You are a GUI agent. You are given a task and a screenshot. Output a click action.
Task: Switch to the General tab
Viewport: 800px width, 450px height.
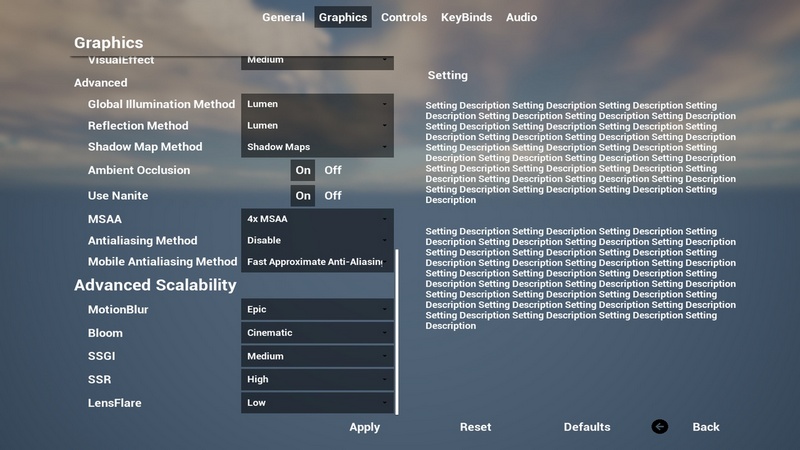coord(283,17)
